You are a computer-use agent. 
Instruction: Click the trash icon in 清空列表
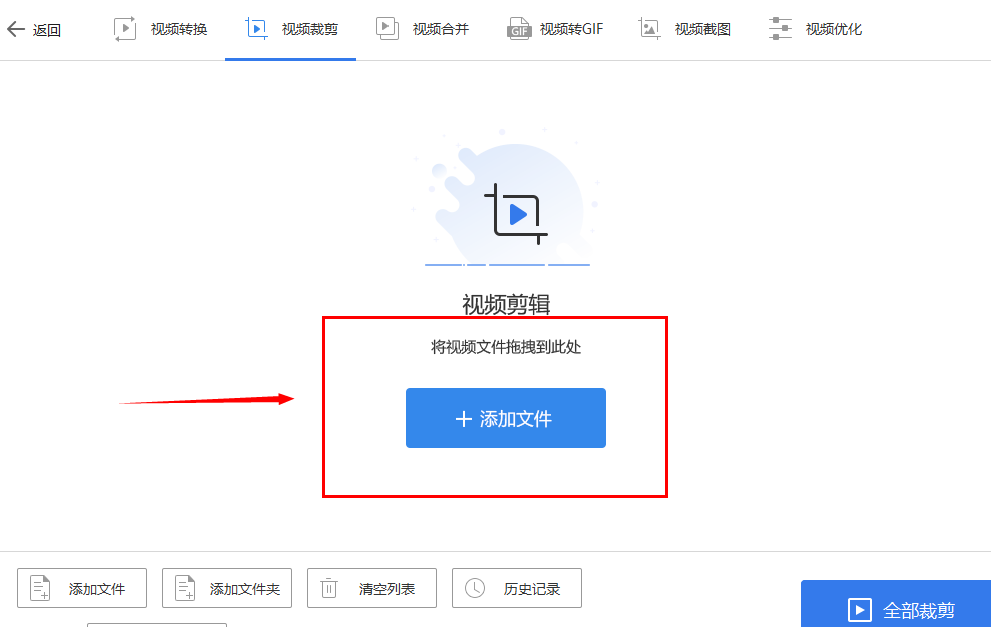tap(329, 588)
